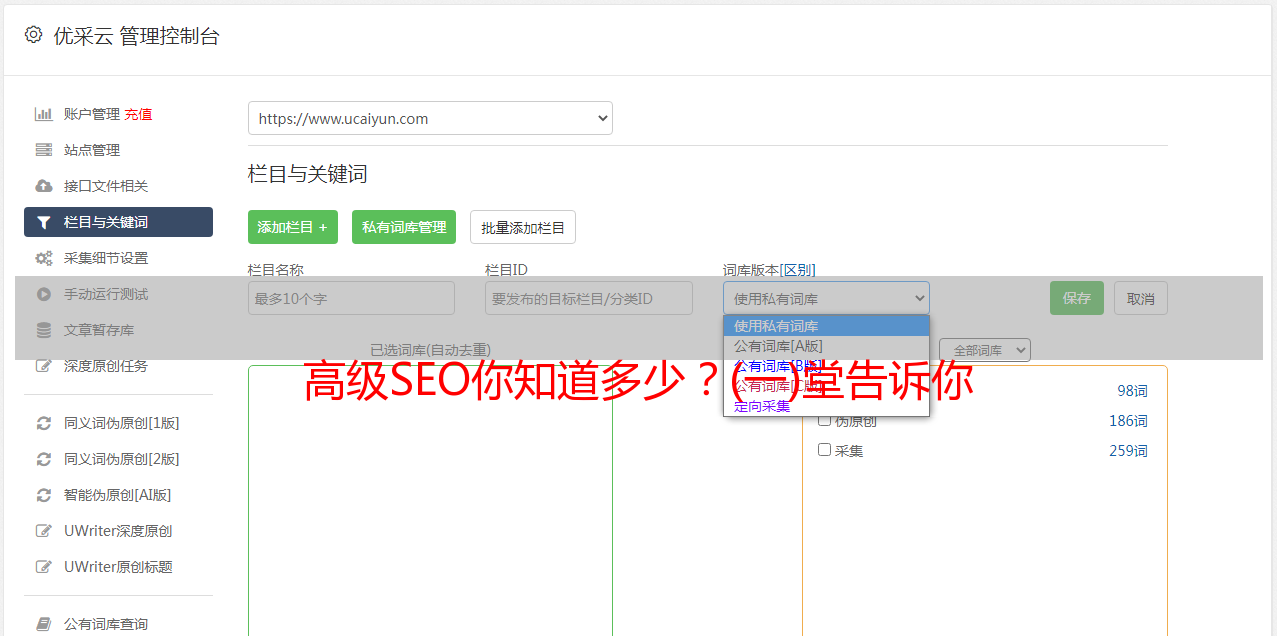
Task: Click the 259词 count
Action: (x=1128, y=451)
